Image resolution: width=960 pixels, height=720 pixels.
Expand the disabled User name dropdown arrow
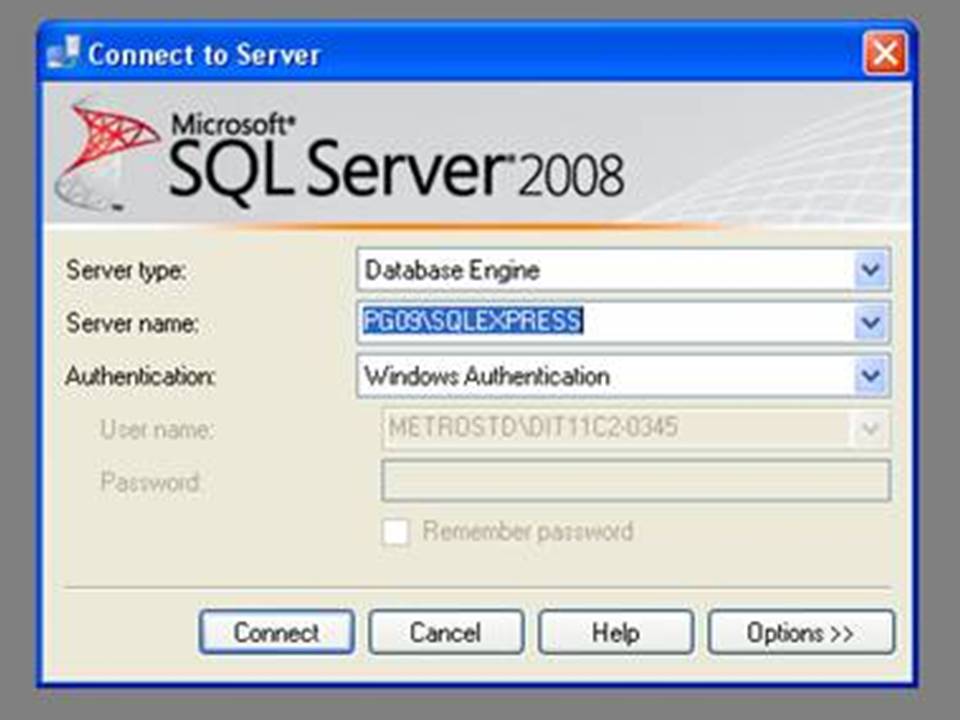[x=871, y=428]
